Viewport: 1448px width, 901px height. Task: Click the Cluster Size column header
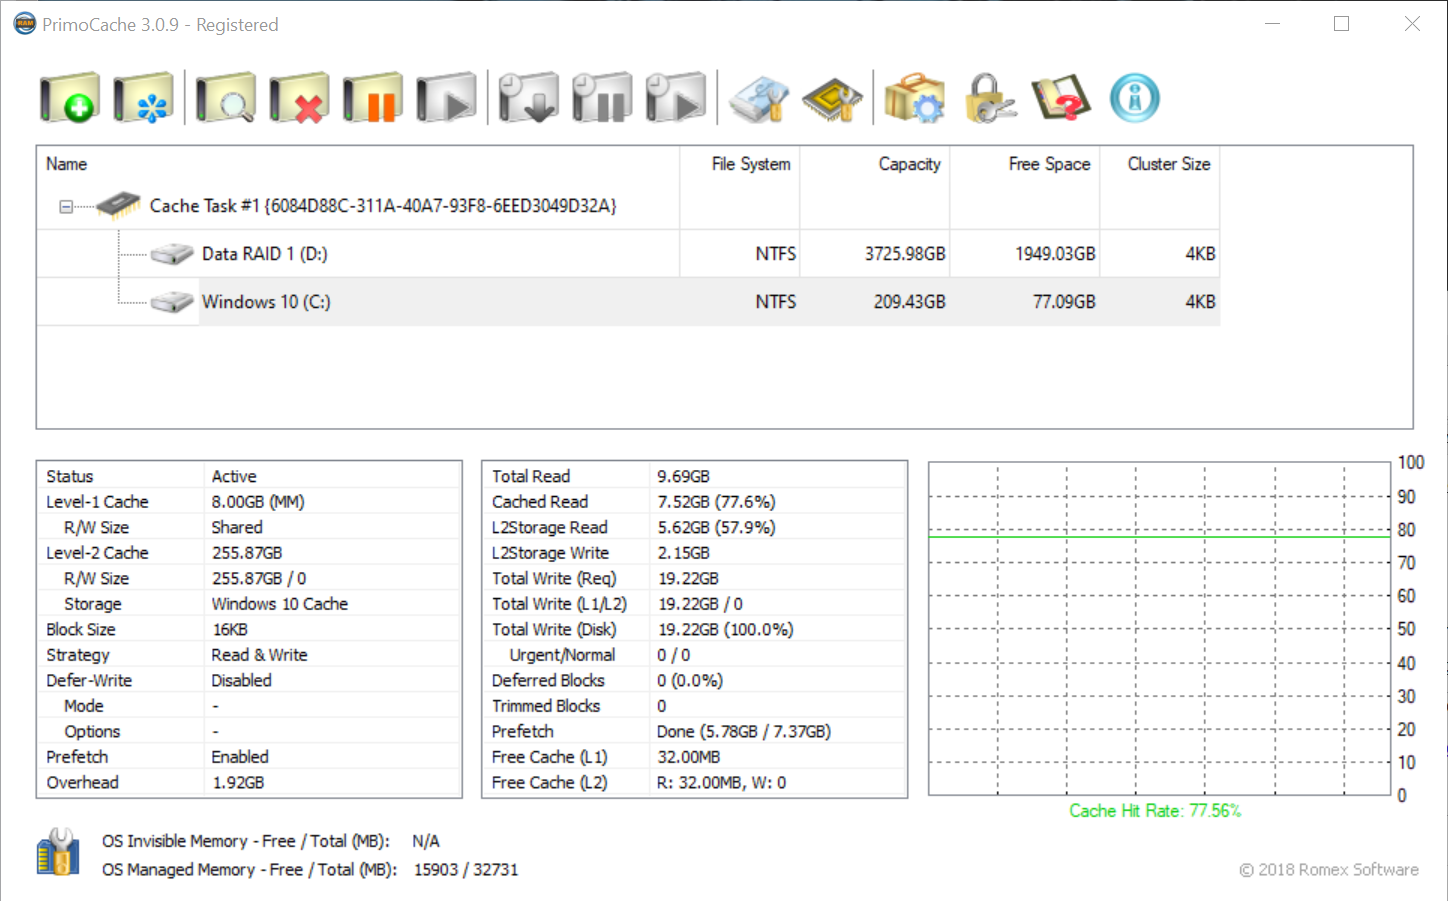click(x=1160, y=164)
